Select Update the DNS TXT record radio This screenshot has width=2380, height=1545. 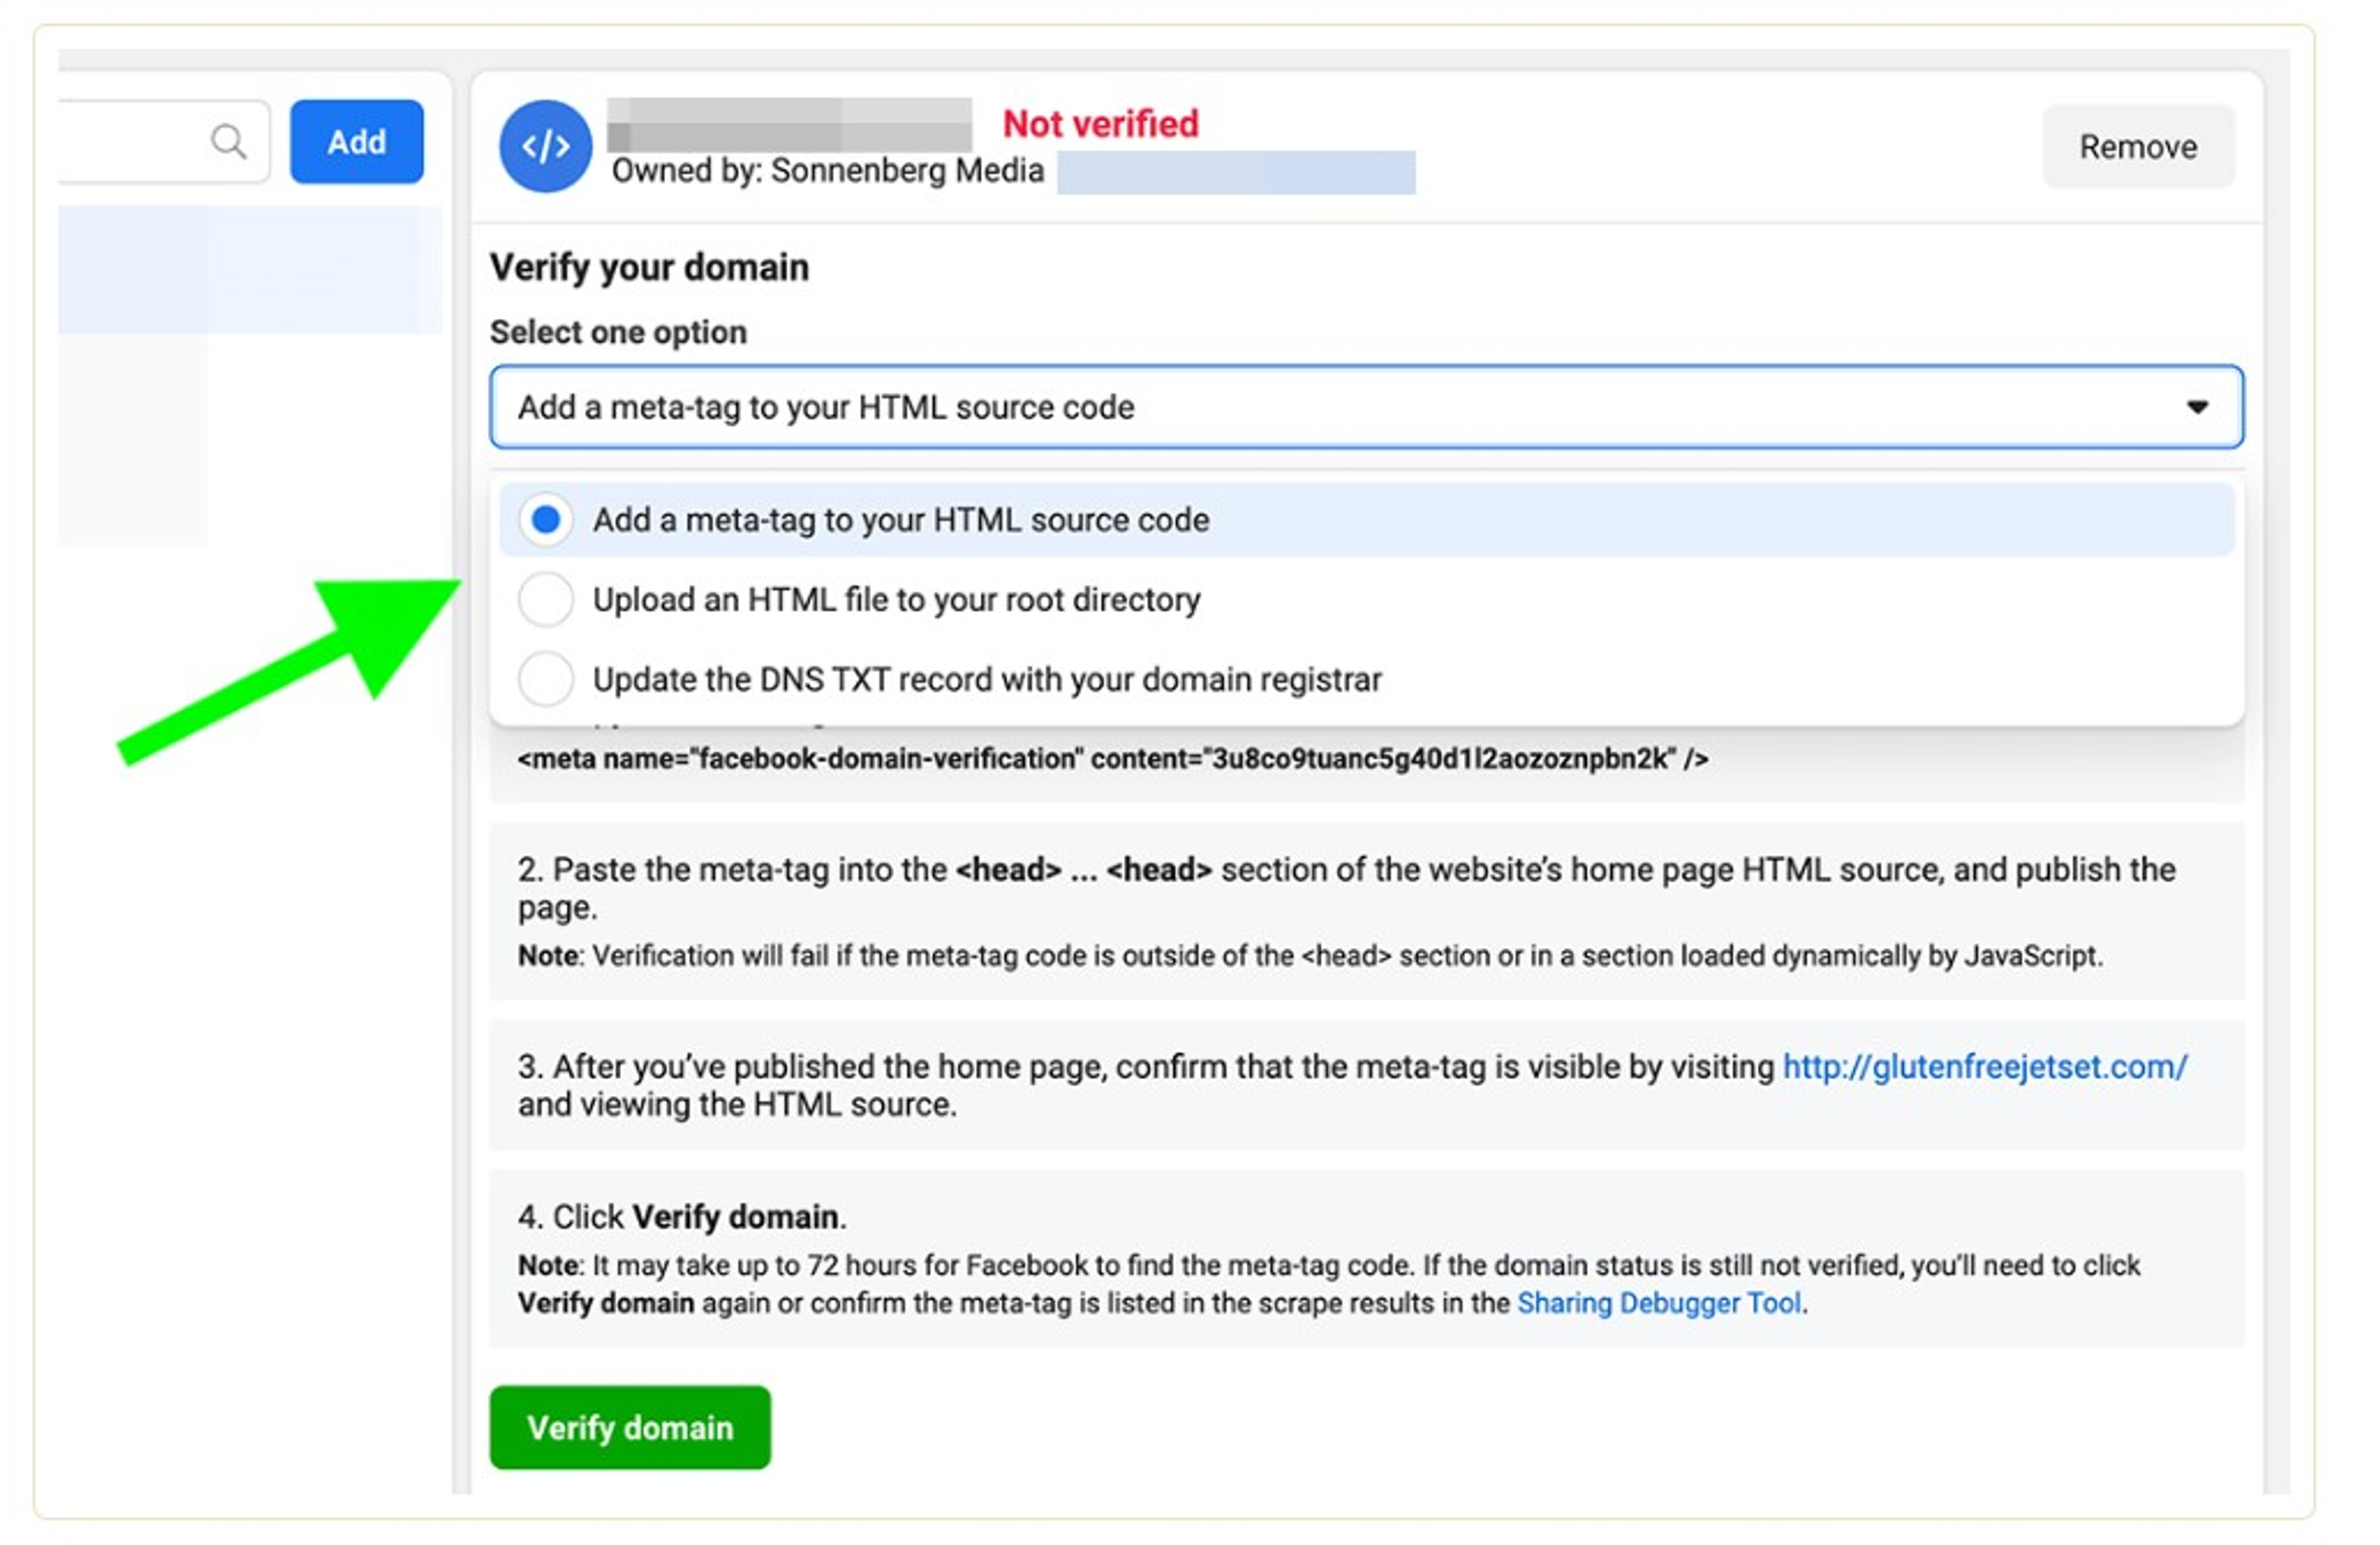545,679
